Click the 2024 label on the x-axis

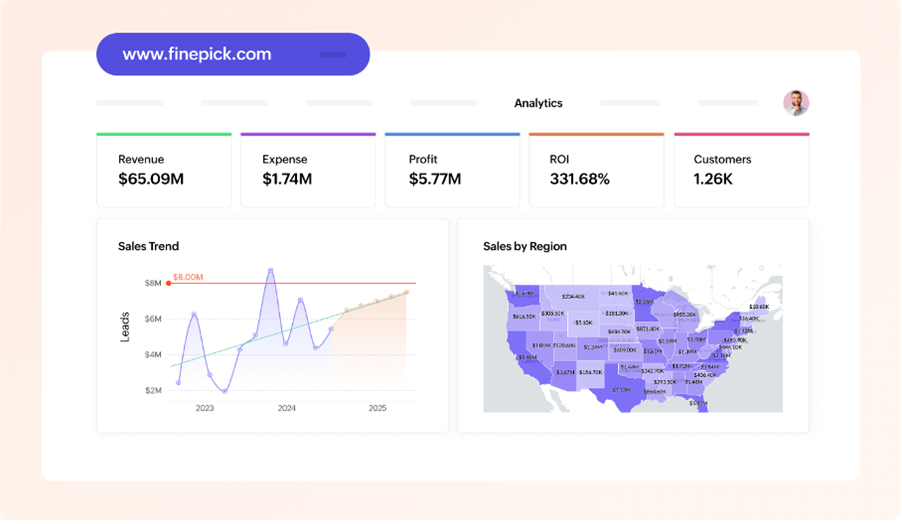tap(287, 408)
